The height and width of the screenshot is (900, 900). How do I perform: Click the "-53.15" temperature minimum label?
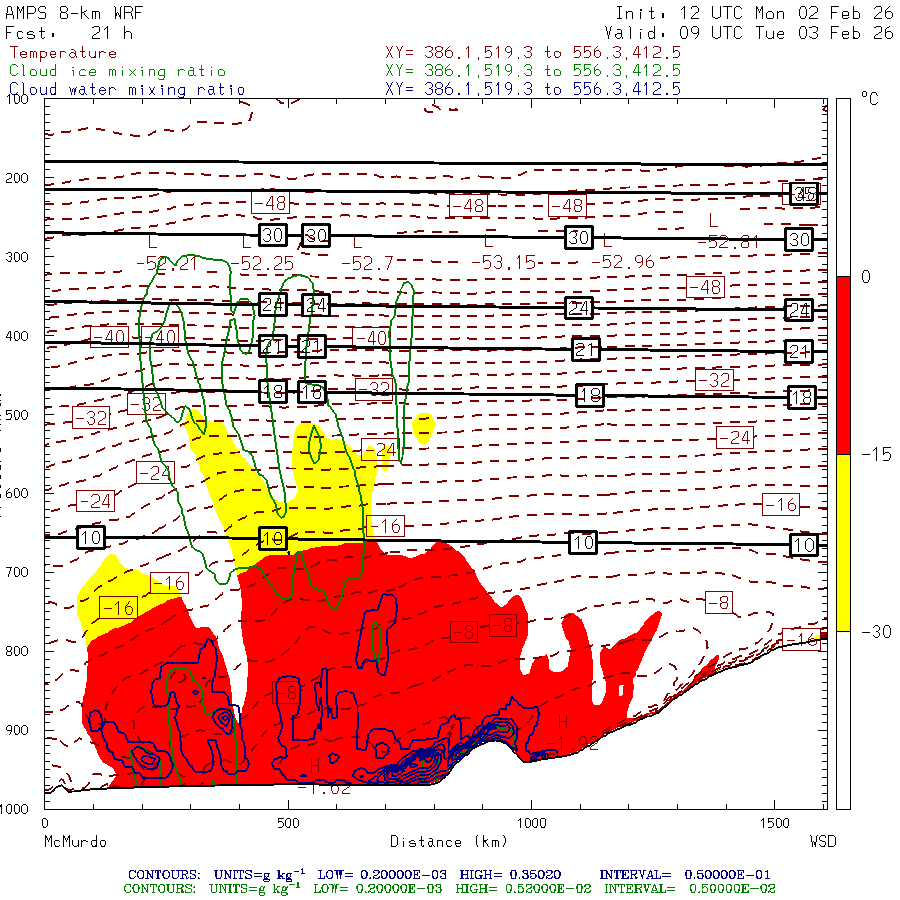pos(503,263)
